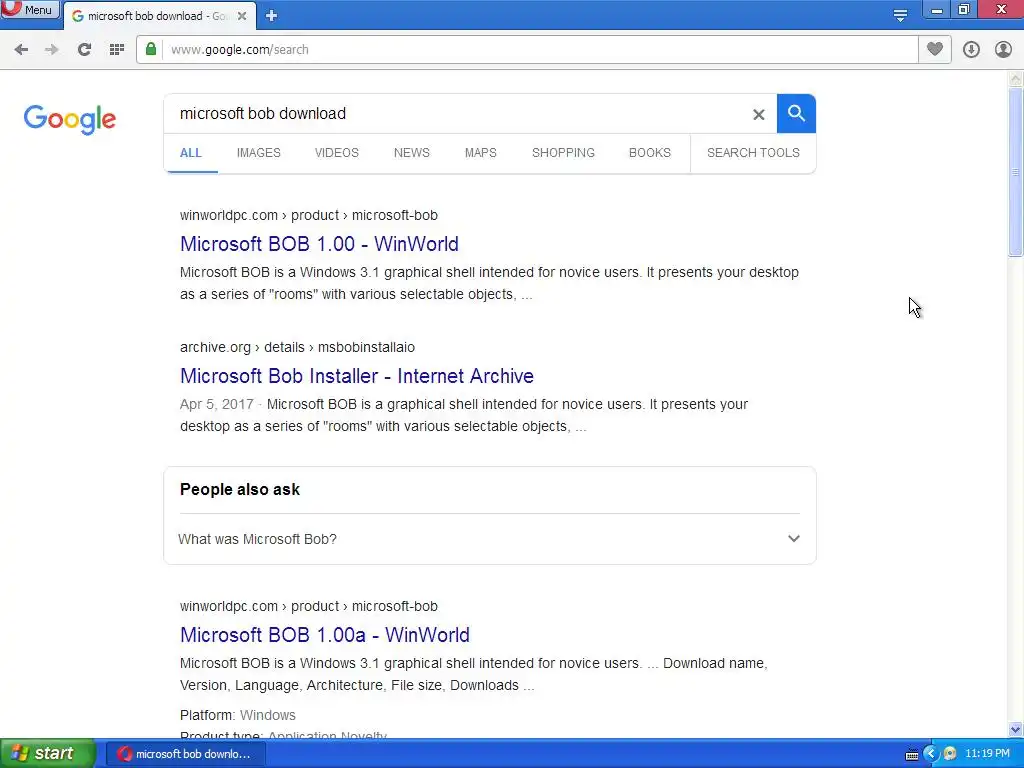The height and width of the screenshot is (768, 1024).
Task: Expand hidden tray icons arrow
Action: pyautogui.click(x=931, y=754)
